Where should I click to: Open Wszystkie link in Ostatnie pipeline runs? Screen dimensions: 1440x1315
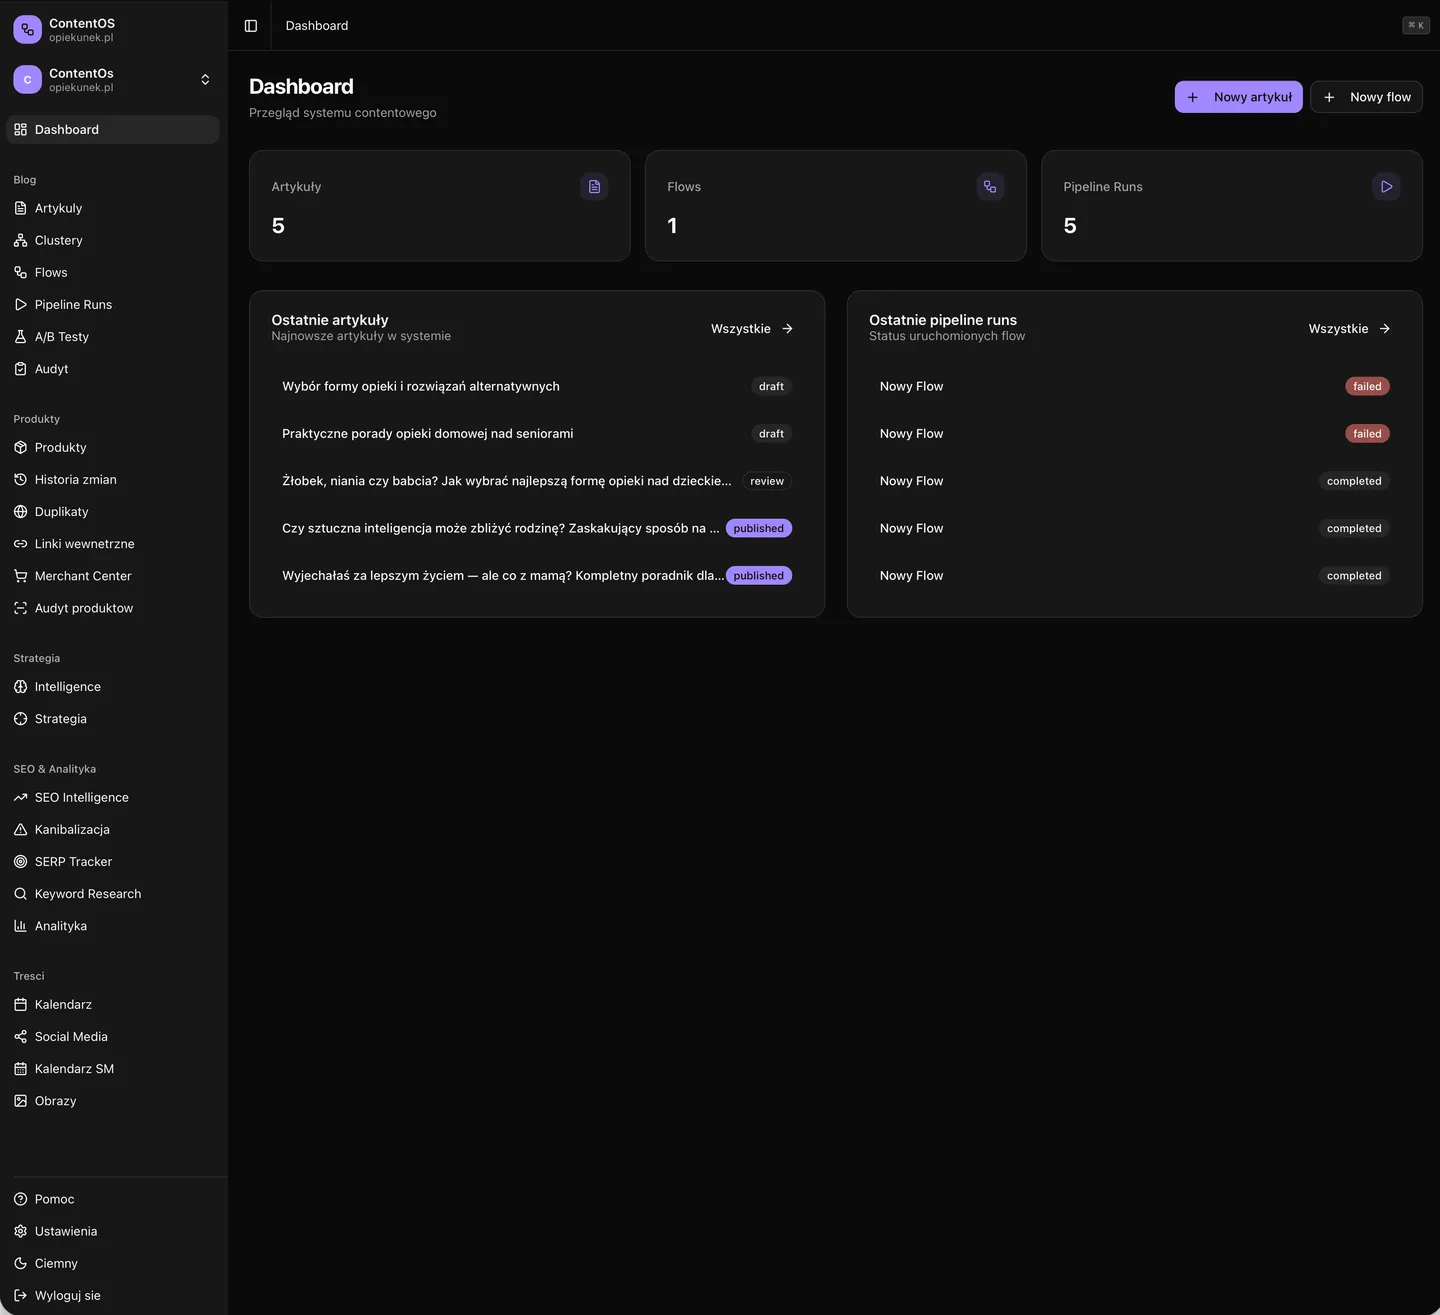1350,329
